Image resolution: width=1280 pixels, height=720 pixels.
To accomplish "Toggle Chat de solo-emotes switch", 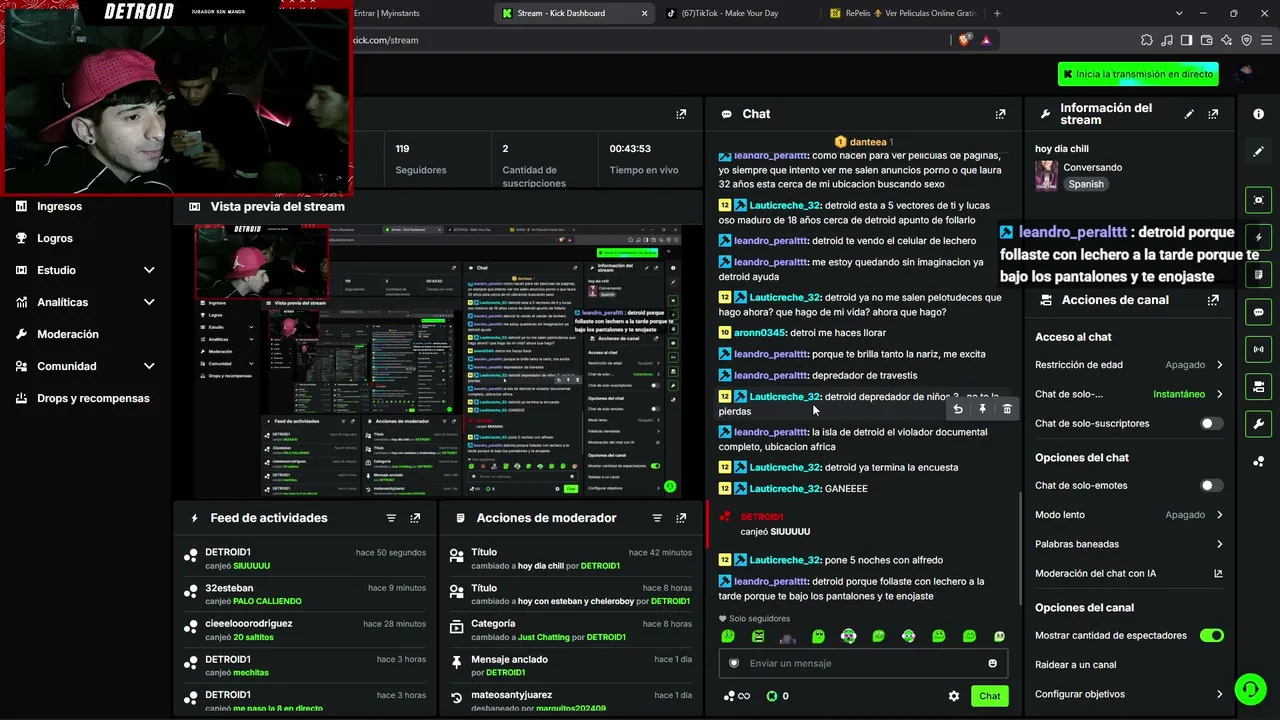I will [x=1211, y=486].
